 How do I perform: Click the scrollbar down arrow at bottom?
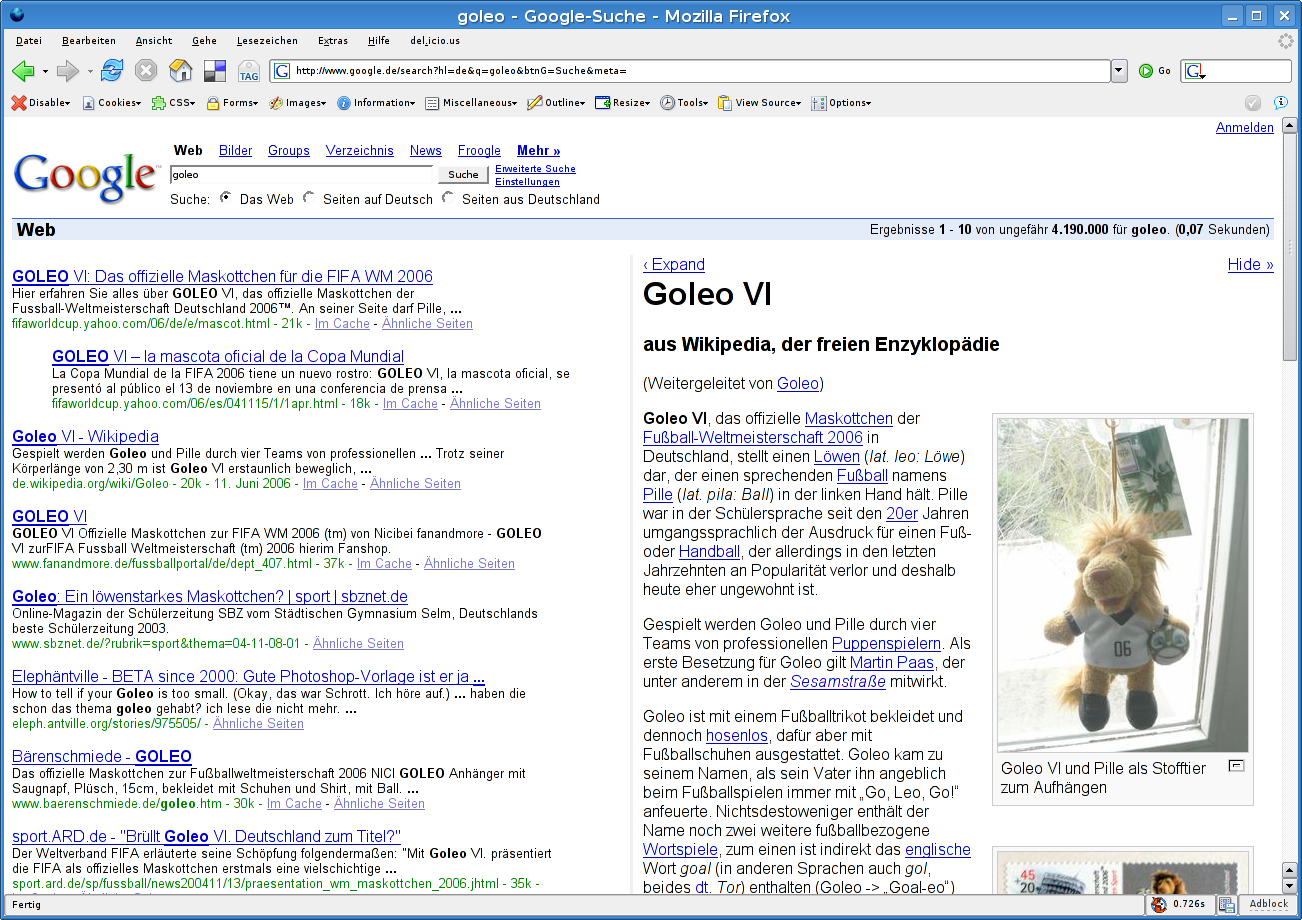pos(1290,886)
